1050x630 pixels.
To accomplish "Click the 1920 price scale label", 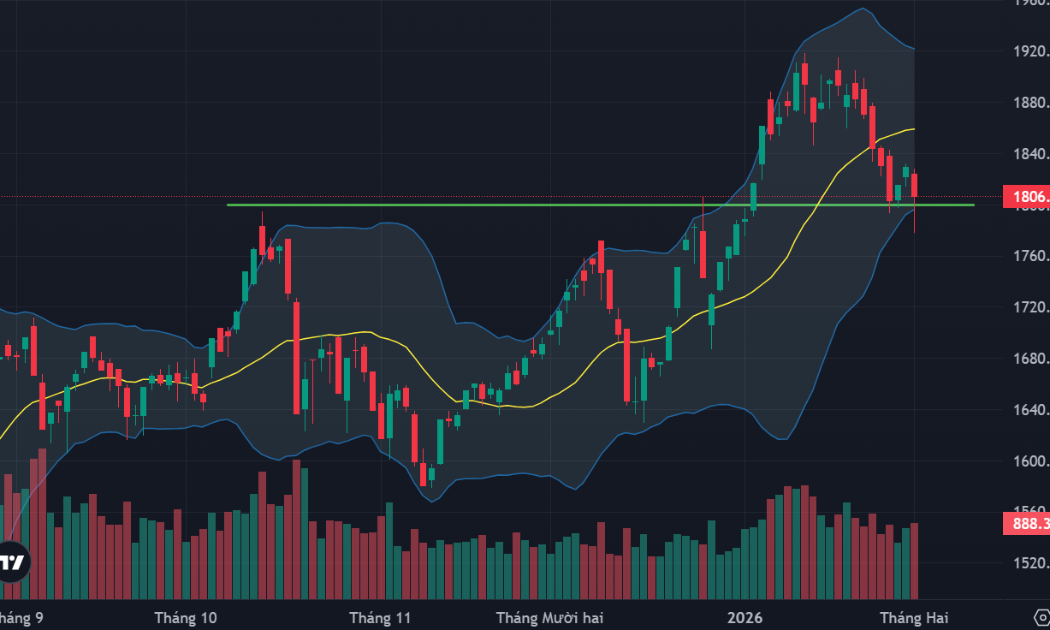I will [x=1028, y=52].
